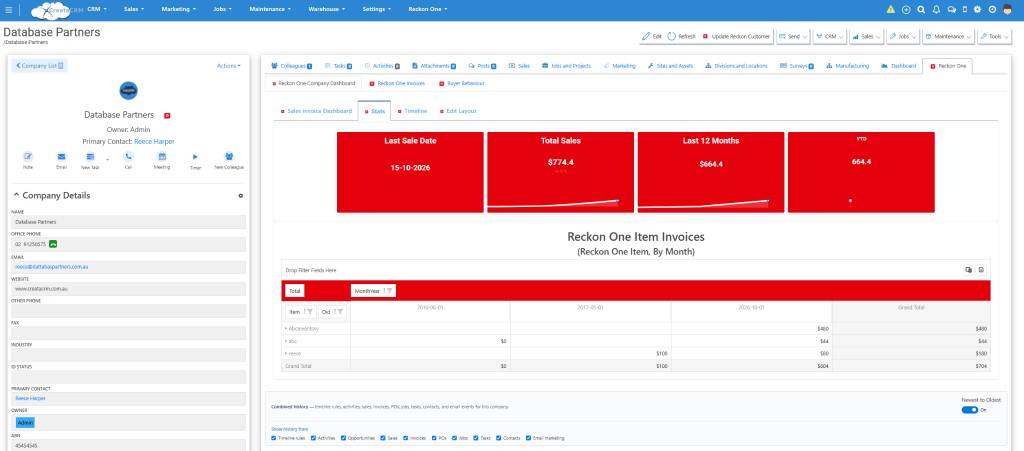Click the CreataCRM logo
Screen dimensions: 1024x451
[x=56, y=10]
